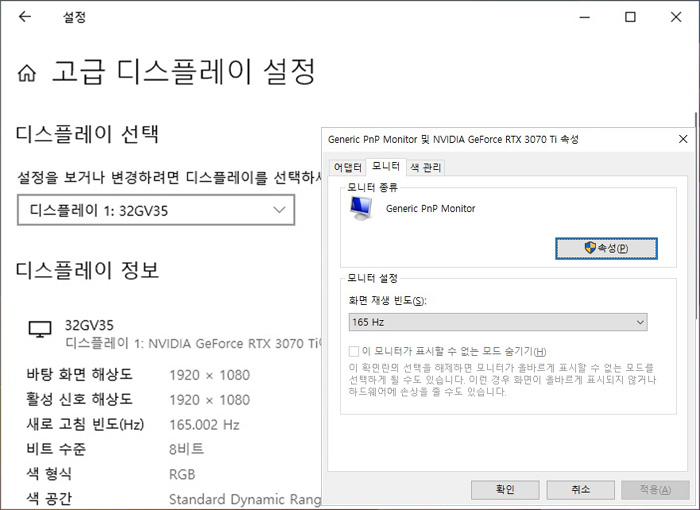This screenshot has height=510, width=700.
Task: Click the 165.002 Hz refresh rate value
Action: tap(204, 424)
